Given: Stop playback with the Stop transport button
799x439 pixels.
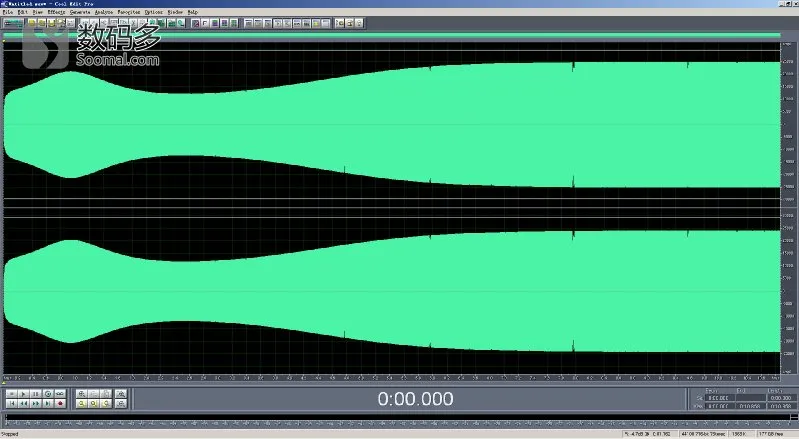Looking at the screenshot, I should (12, 394).
